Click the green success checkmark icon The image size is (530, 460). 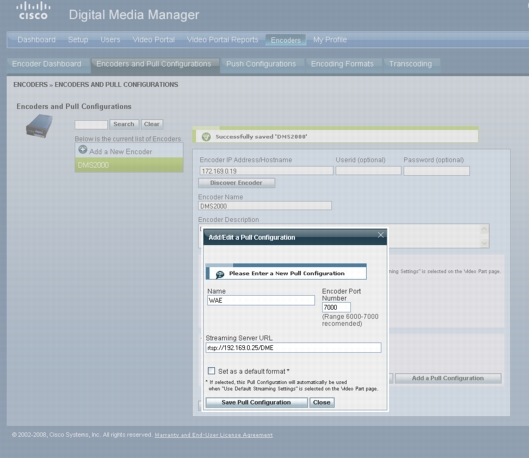pos(206,137)
